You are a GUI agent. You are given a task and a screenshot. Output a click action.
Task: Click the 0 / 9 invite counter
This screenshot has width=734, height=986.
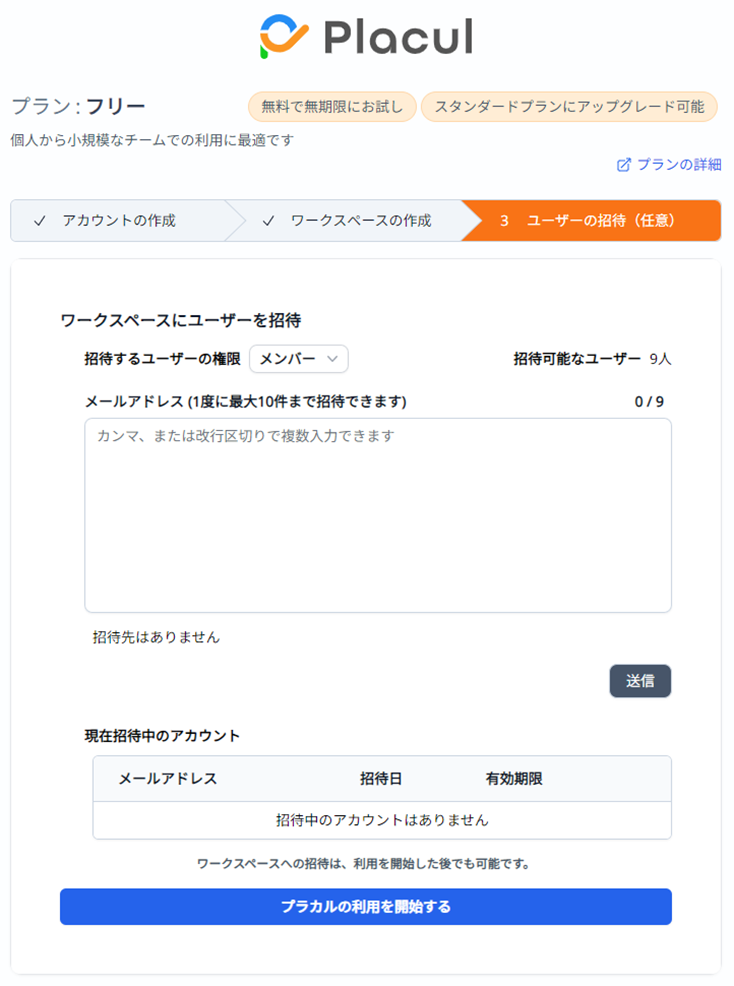coord(649,402)
